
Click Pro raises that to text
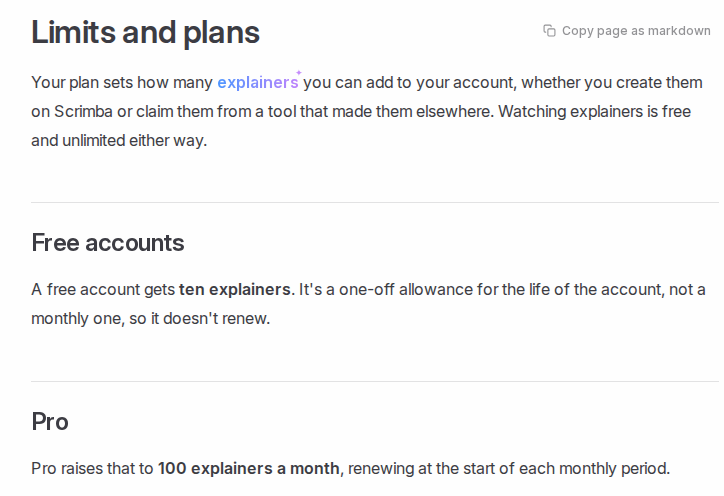pos(92,468)
